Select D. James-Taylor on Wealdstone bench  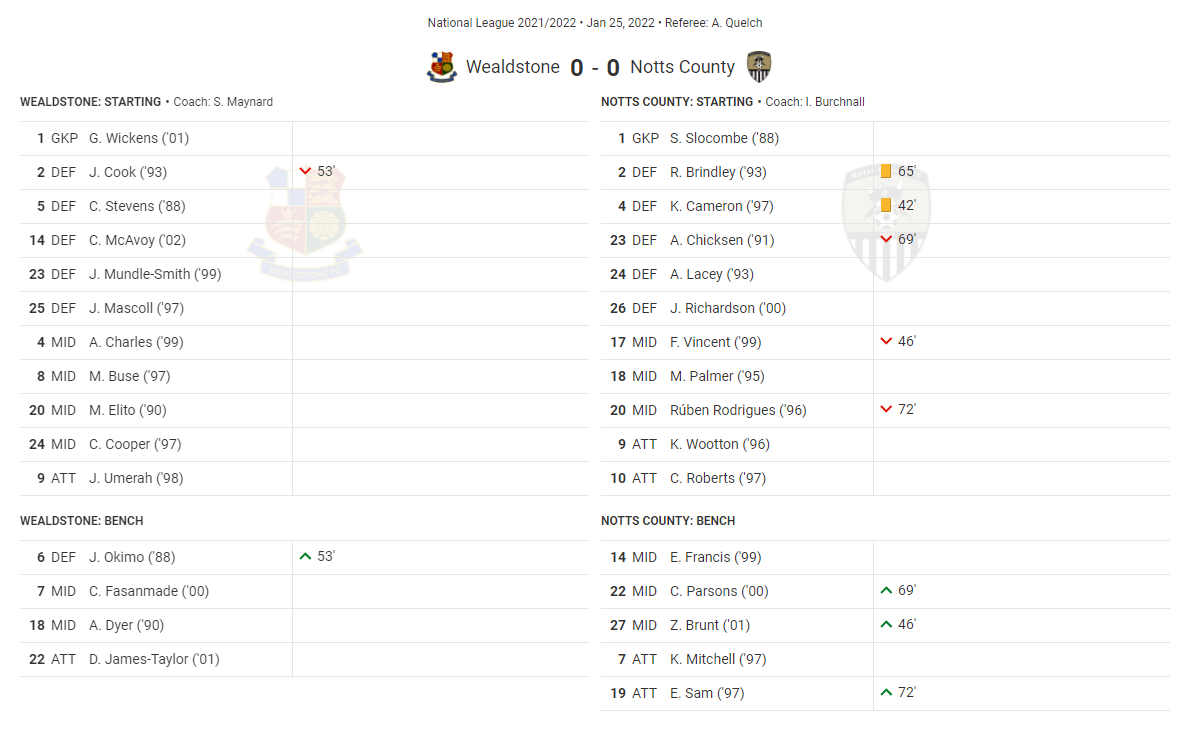[x=154, y=659]
